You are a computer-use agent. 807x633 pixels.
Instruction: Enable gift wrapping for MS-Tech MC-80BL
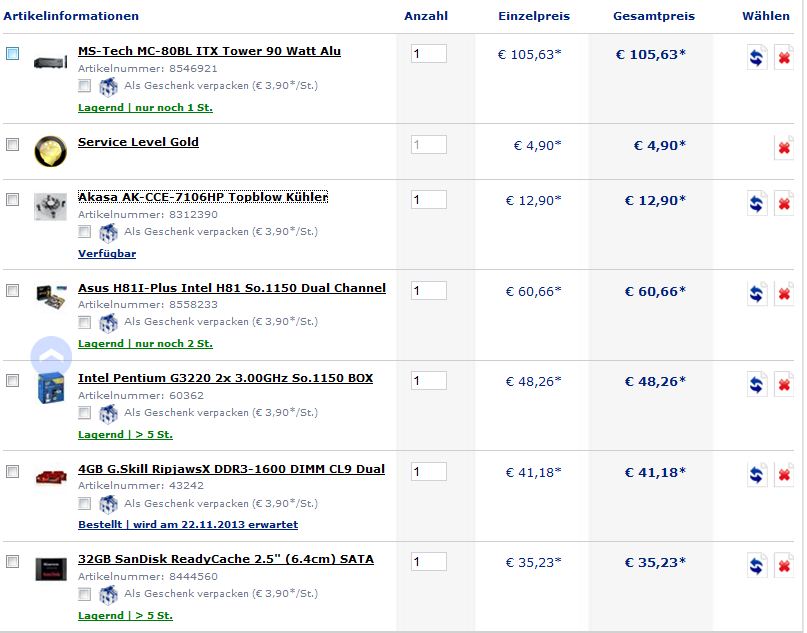(84, 85)
